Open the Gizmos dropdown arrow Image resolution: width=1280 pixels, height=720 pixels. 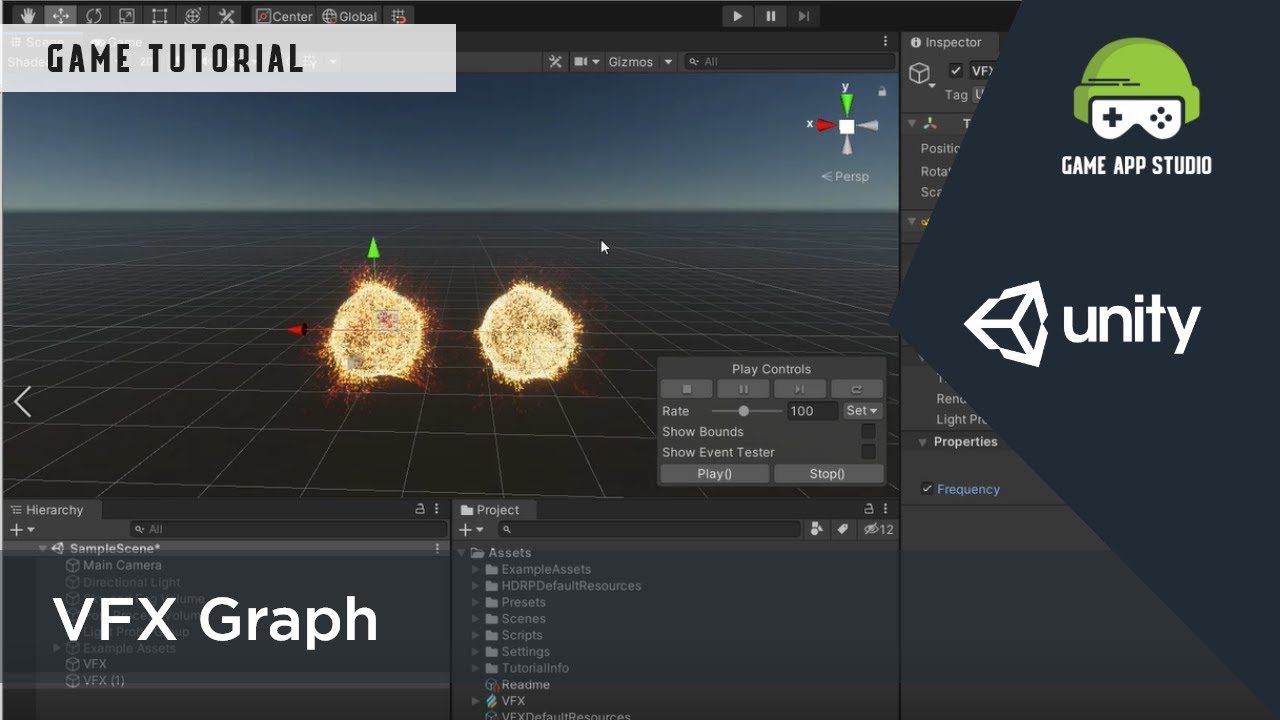[x=668, y=62]
